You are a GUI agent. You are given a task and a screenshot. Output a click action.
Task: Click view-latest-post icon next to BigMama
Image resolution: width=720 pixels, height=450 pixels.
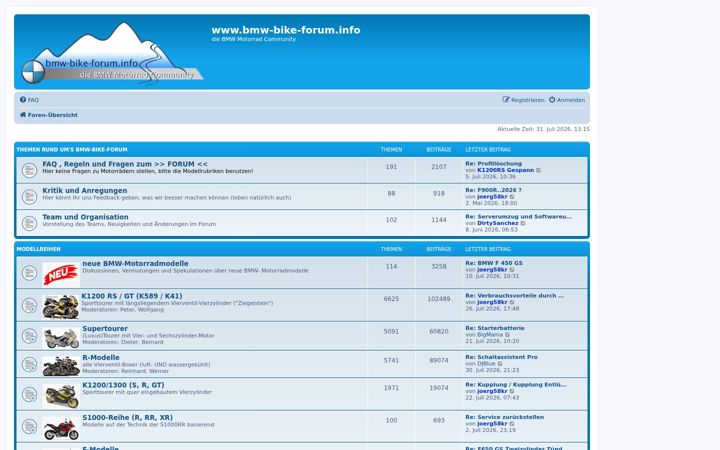click(508, 335)
